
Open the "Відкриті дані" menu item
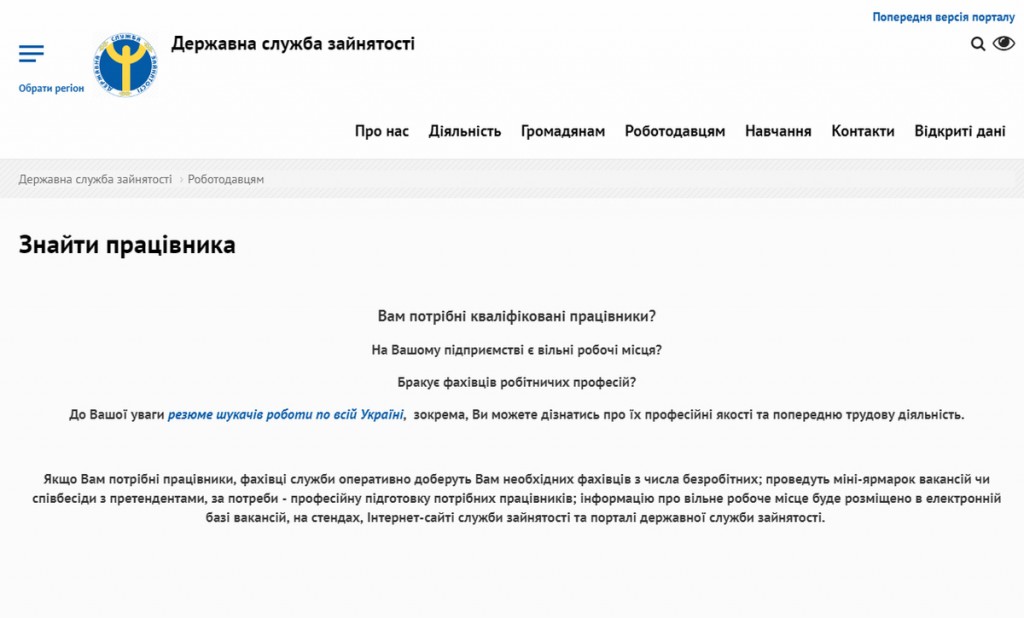point(960,131)
